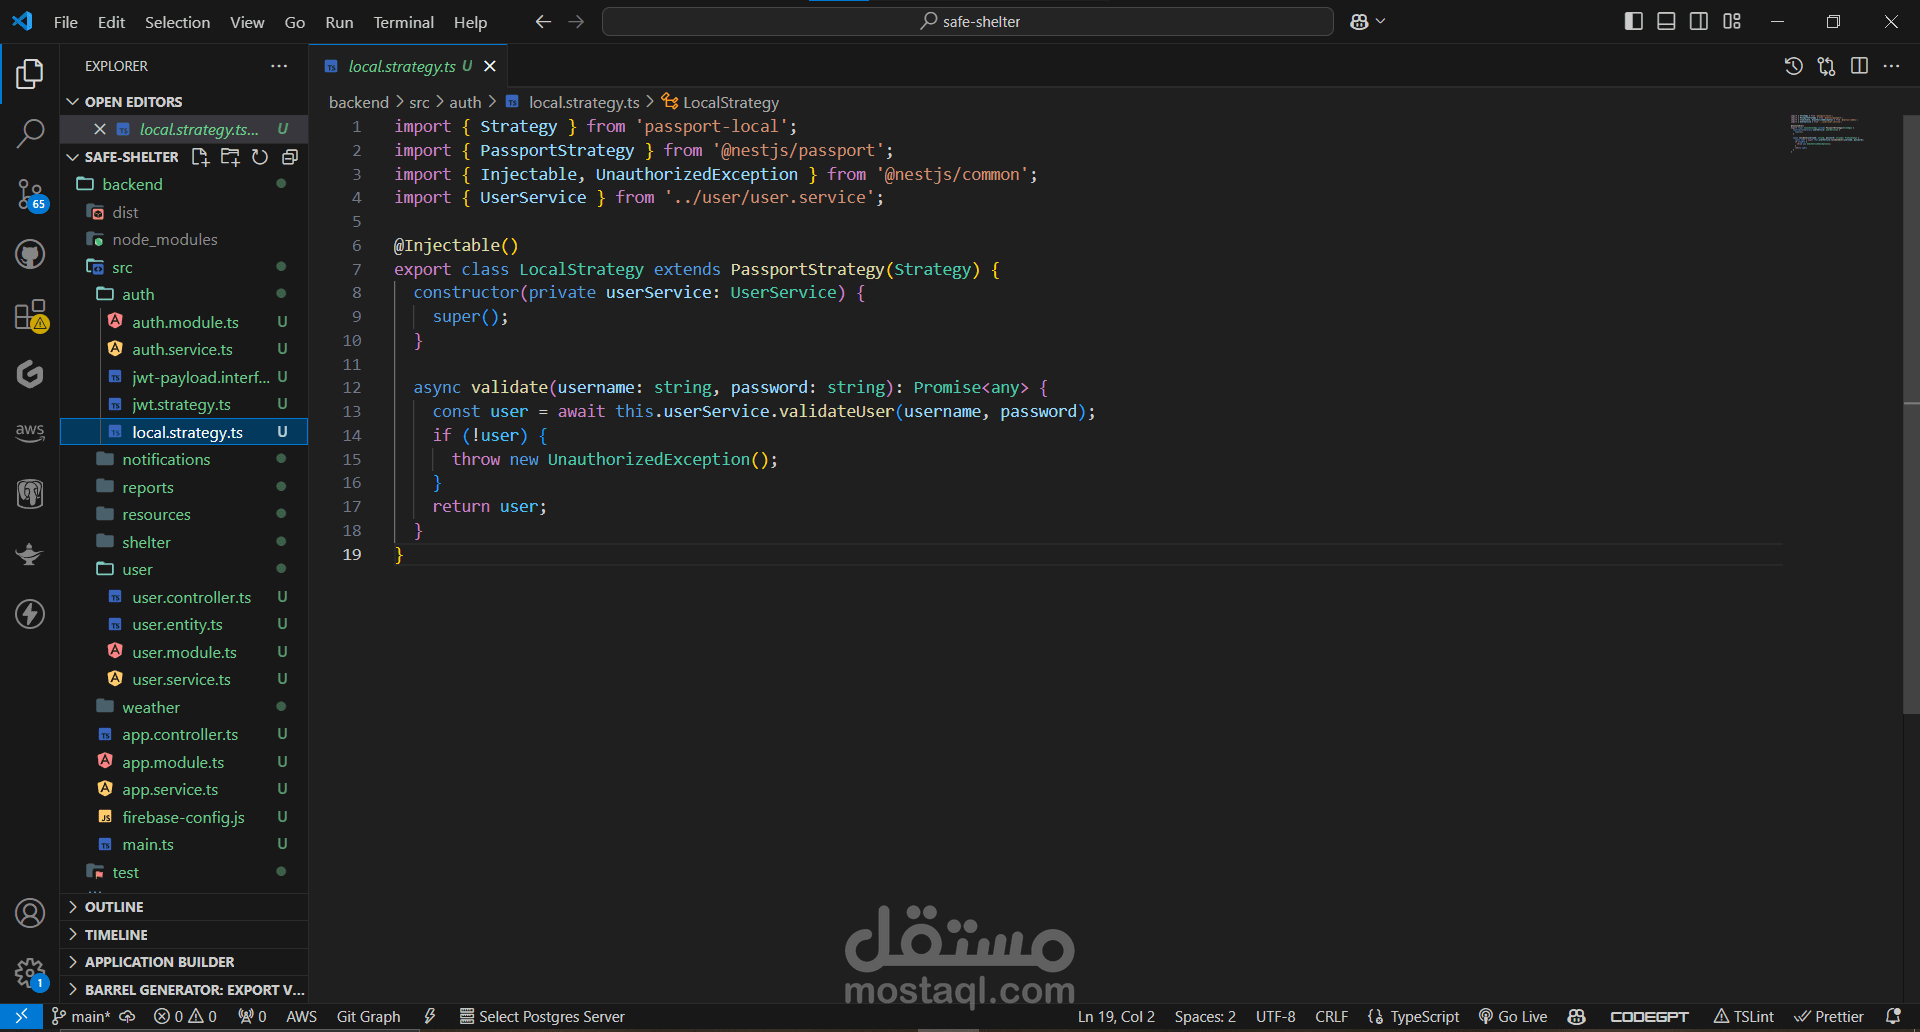1920x1032 pixels.
Task: Click the safe-shelter command center search box
Action: pyautogui.click(x=968, y=21)
